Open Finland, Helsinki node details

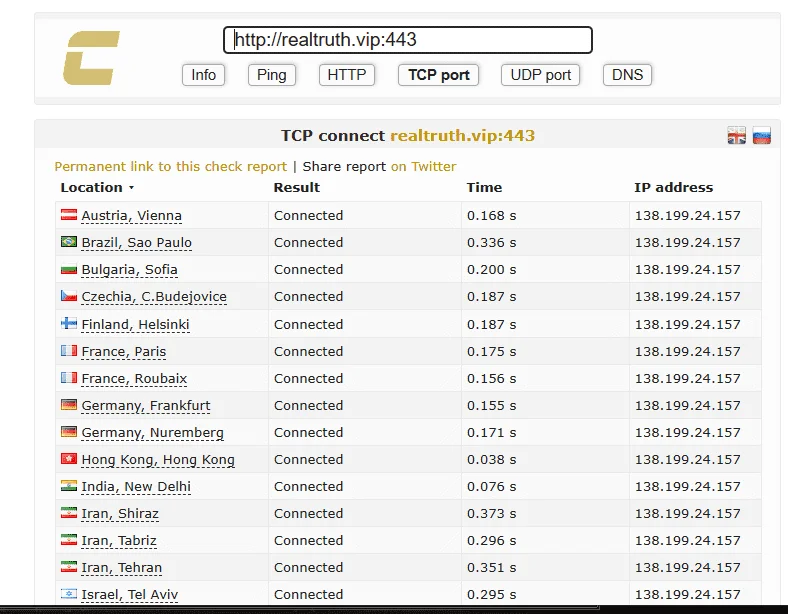pos(135,325)
